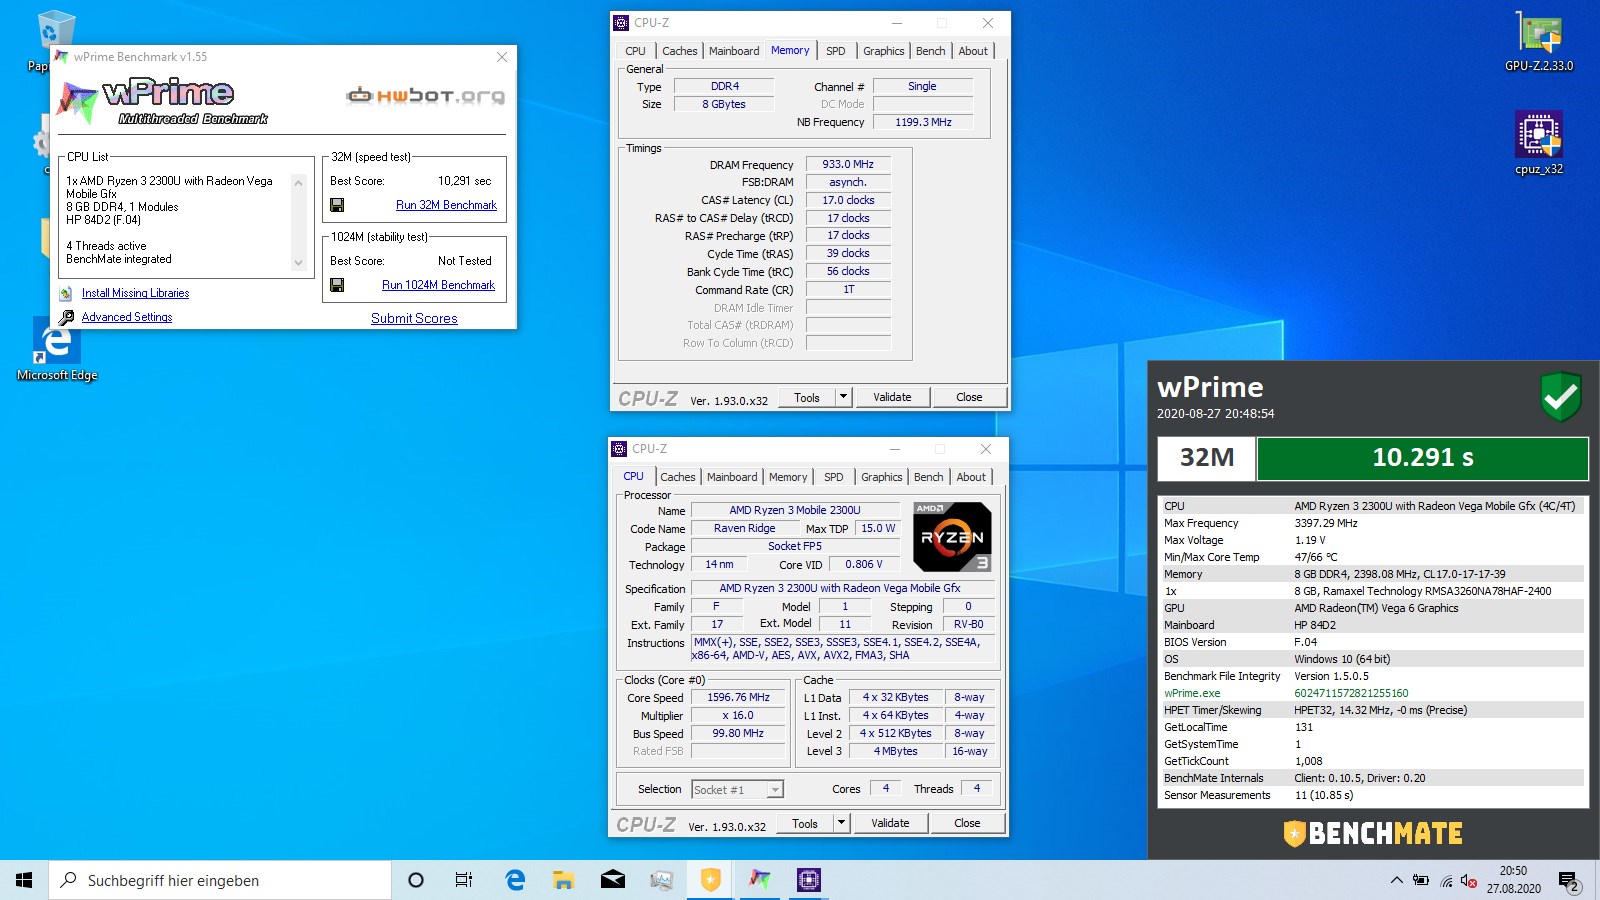Click the Ryzen 3 processor logo in CPU-Z
The image size is (1600, 900).
952,537
